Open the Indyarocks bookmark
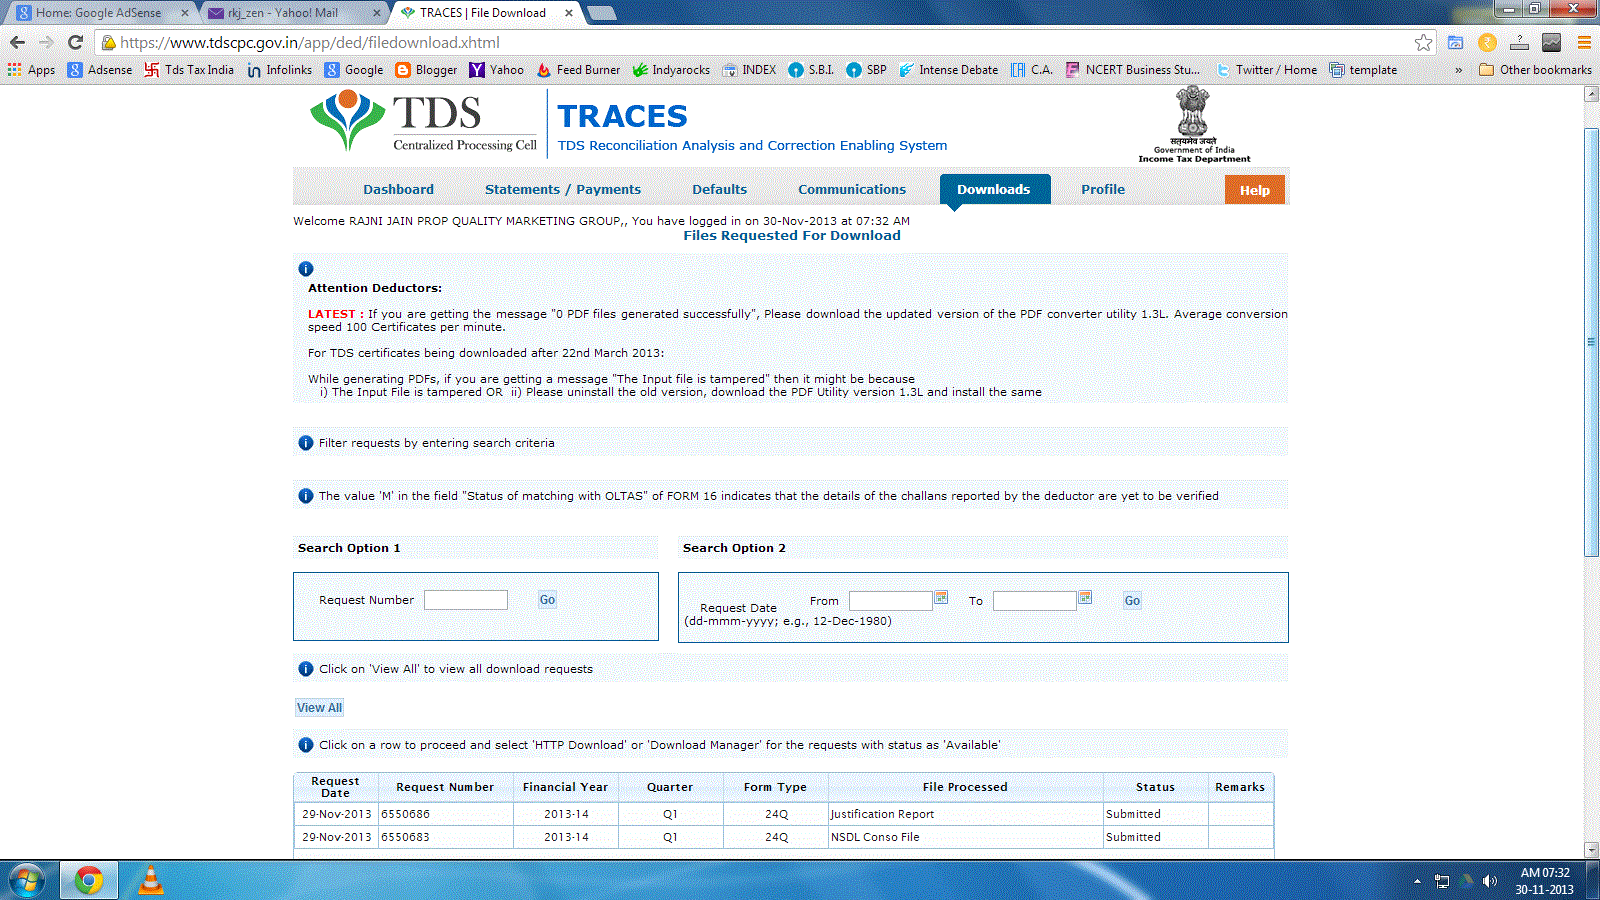The height and width of the screenshot is (900, 1600). [671, 70]
